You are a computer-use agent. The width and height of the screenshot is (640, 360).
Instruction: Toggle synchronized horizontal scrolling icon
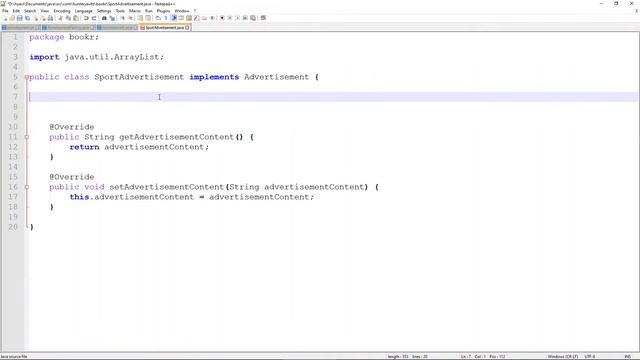click(148, 18)
